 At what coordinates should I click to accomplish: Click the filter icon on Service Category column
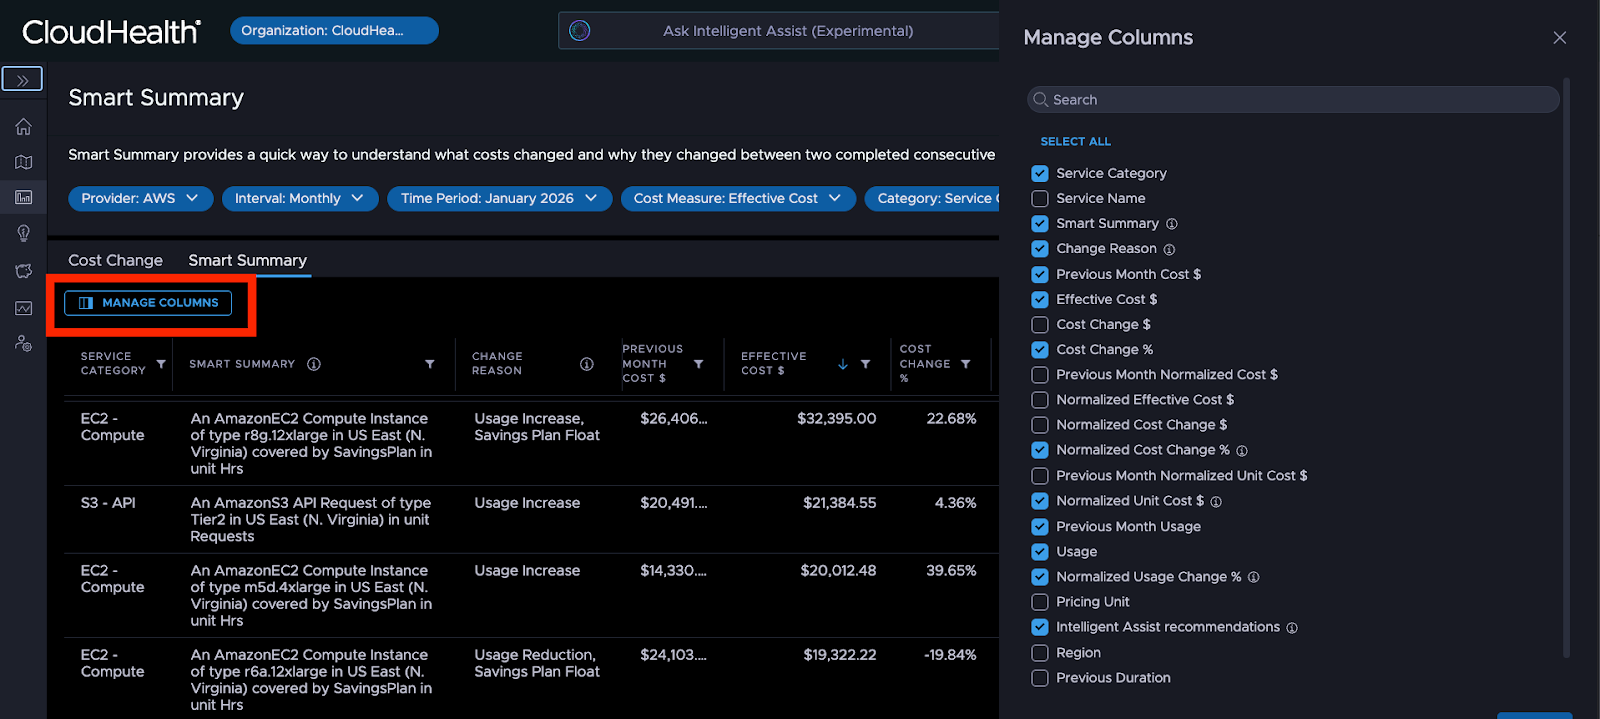tap(160, 364)
